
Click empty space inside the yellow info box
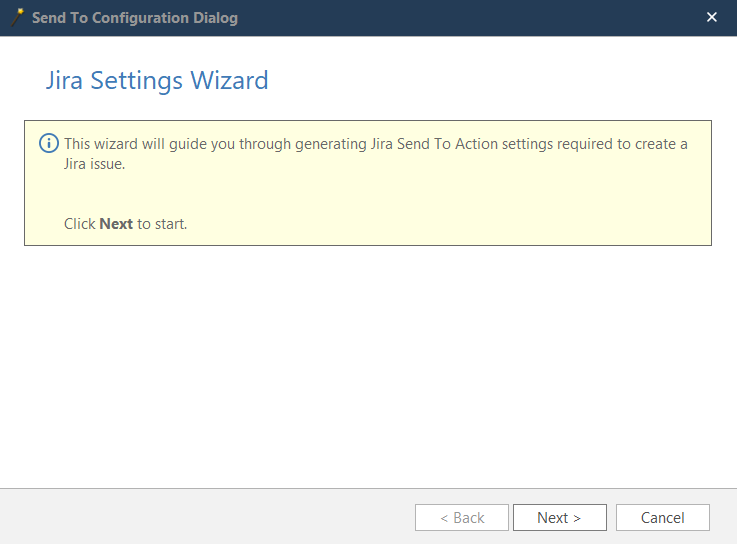coord(450,200)
